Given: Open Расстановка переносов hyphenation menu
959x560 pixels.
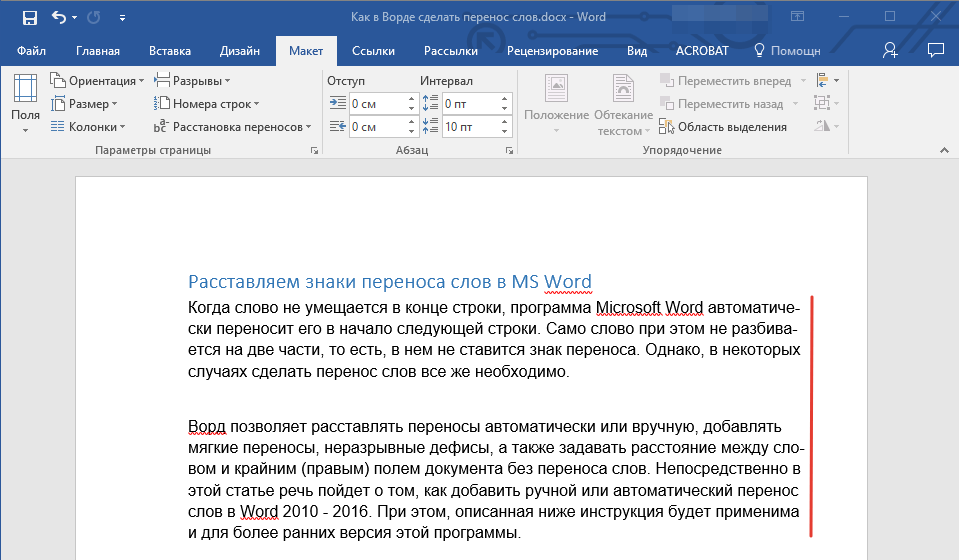Looking at the screenshot, I should [x=233, y=127].
